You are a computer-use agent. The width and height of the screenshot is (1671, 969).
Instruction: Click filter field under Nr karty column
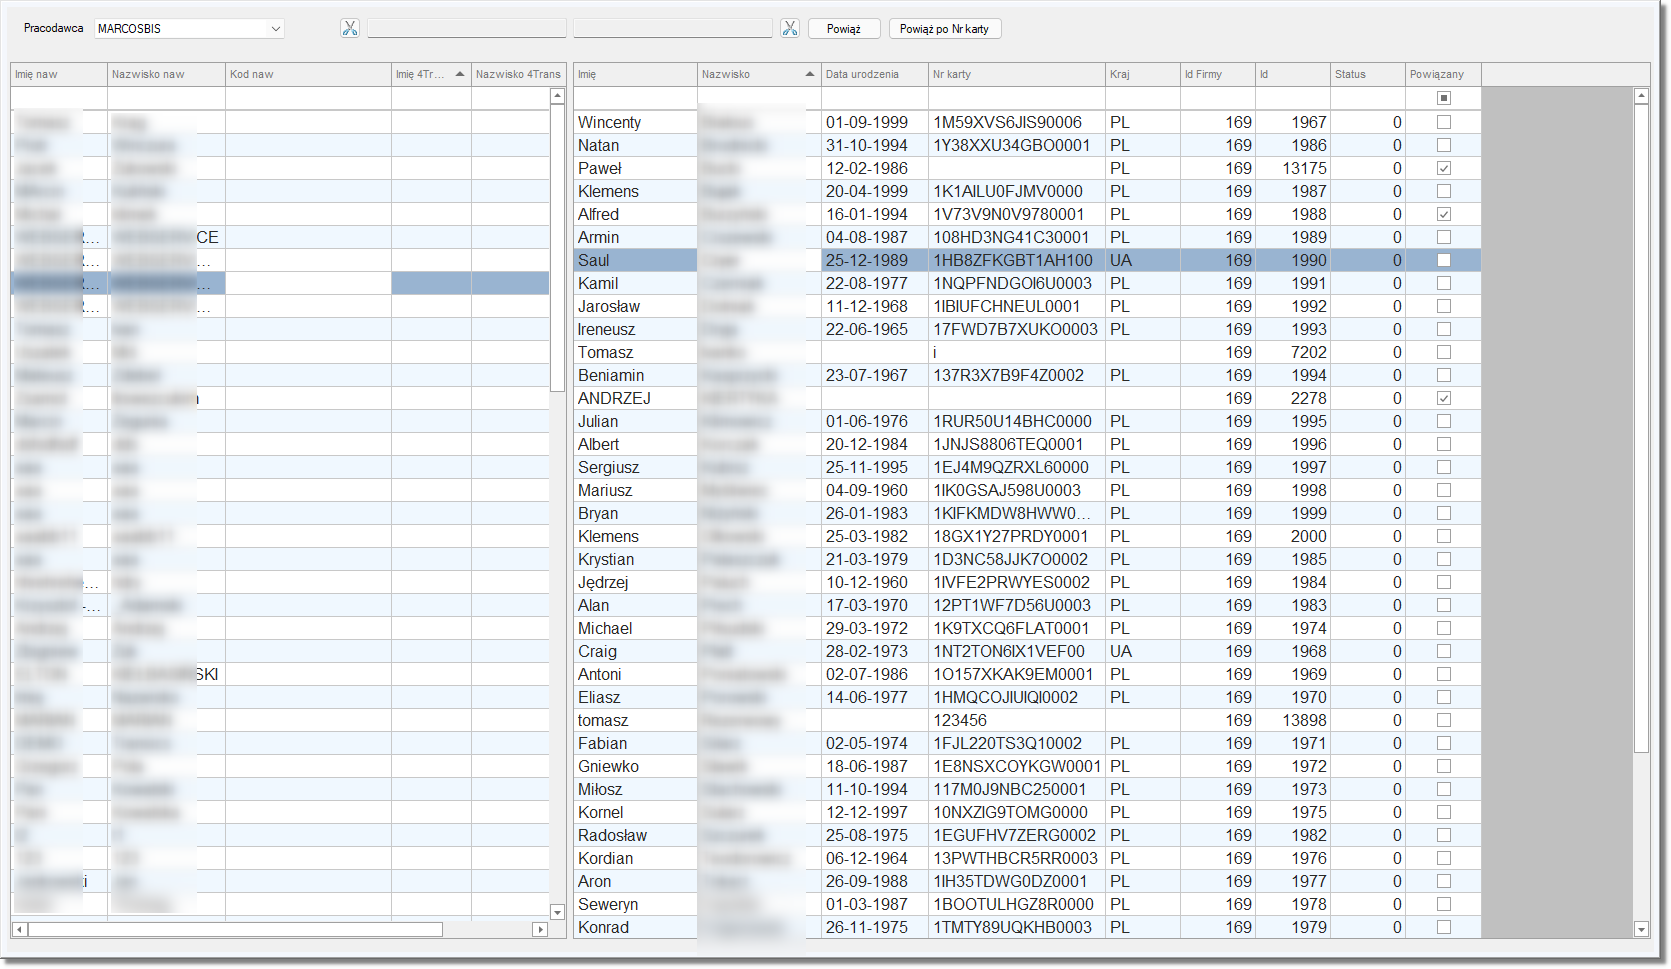tap(1017, 98)
